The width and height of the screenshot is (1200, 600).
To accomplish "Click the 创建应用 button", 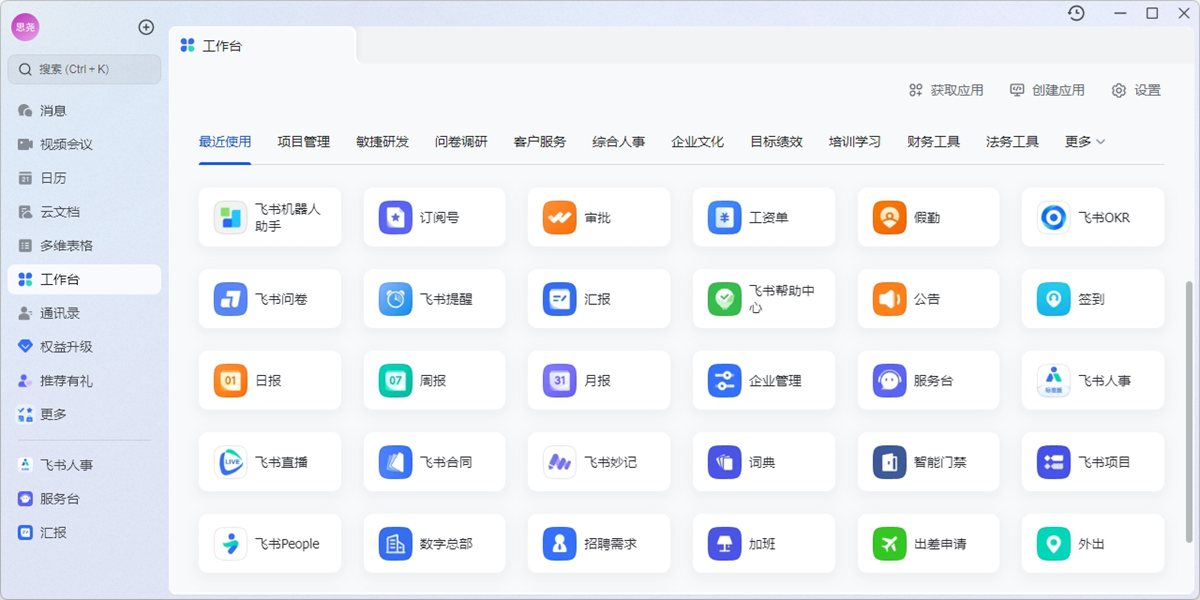I will (1047, 90).
